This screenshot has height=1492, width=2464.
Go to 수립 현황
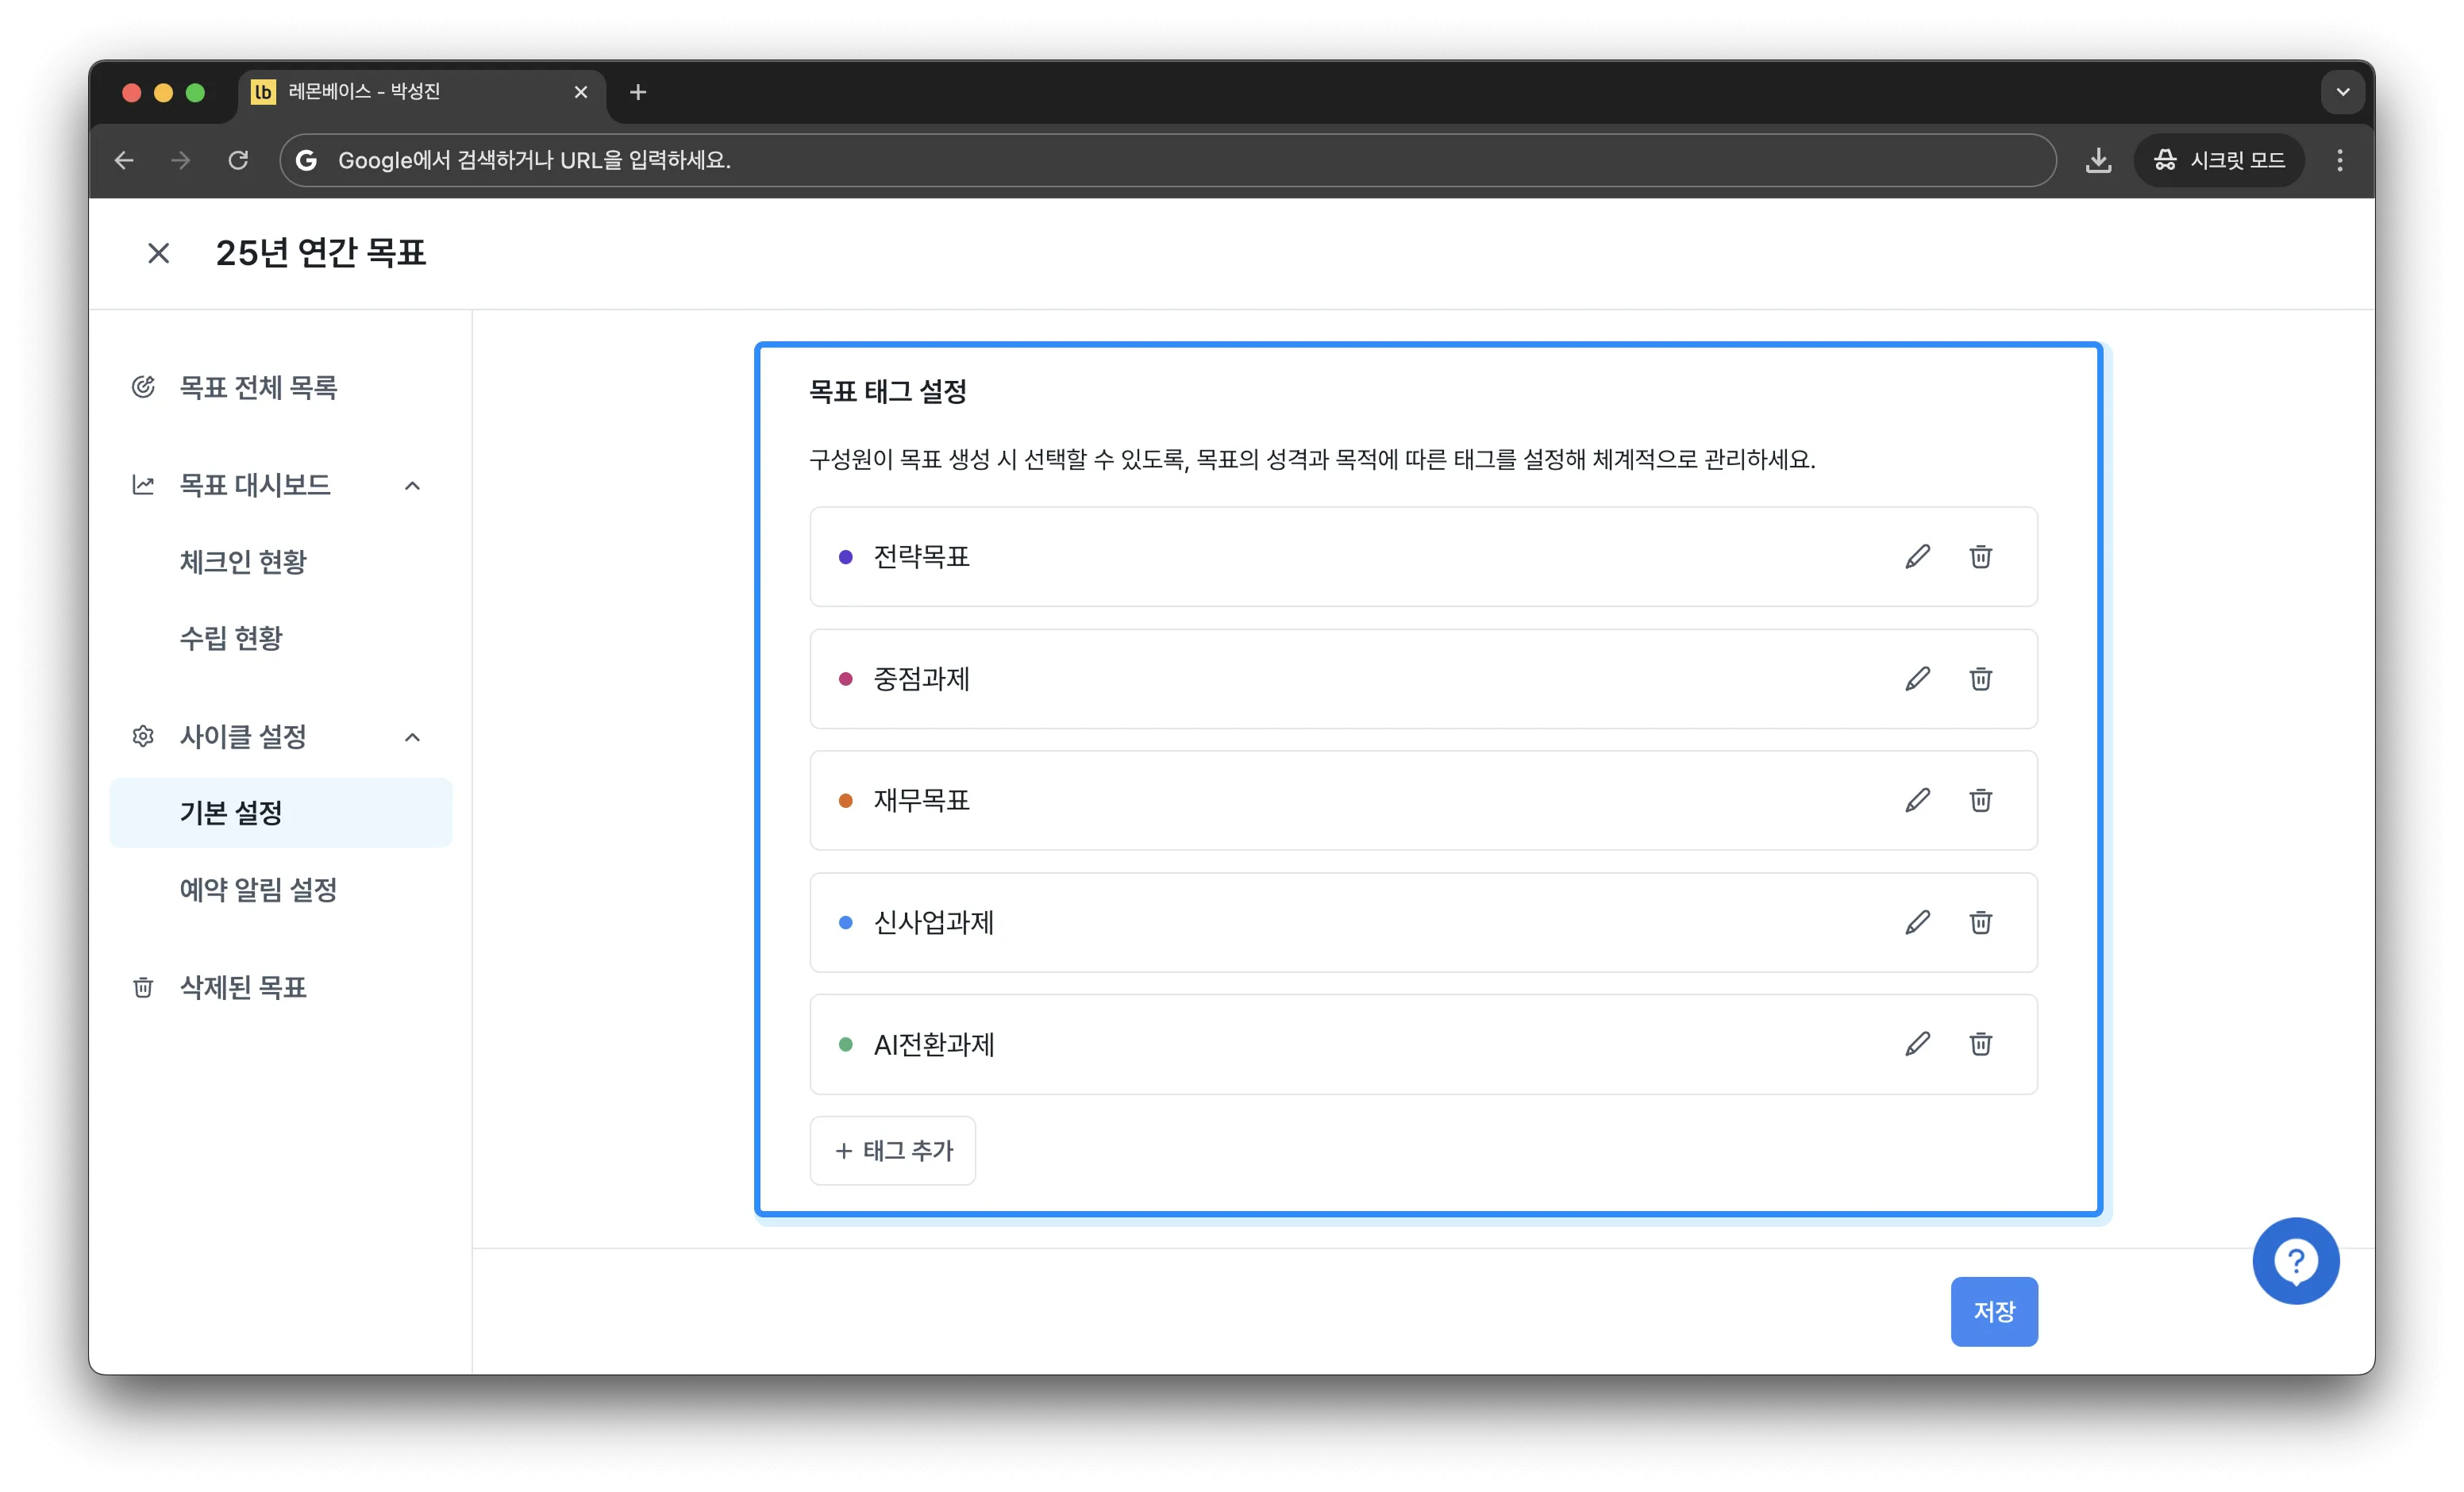pyautogui.click(x=231, y=638)
